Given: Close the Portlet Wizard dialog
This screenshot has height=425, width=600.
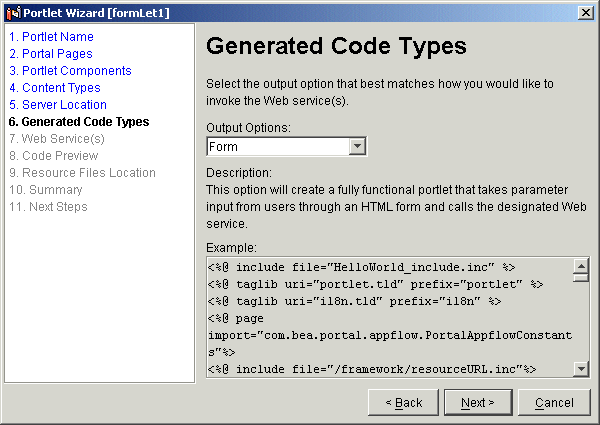Looking at the screenshot, I should point(584,11).
